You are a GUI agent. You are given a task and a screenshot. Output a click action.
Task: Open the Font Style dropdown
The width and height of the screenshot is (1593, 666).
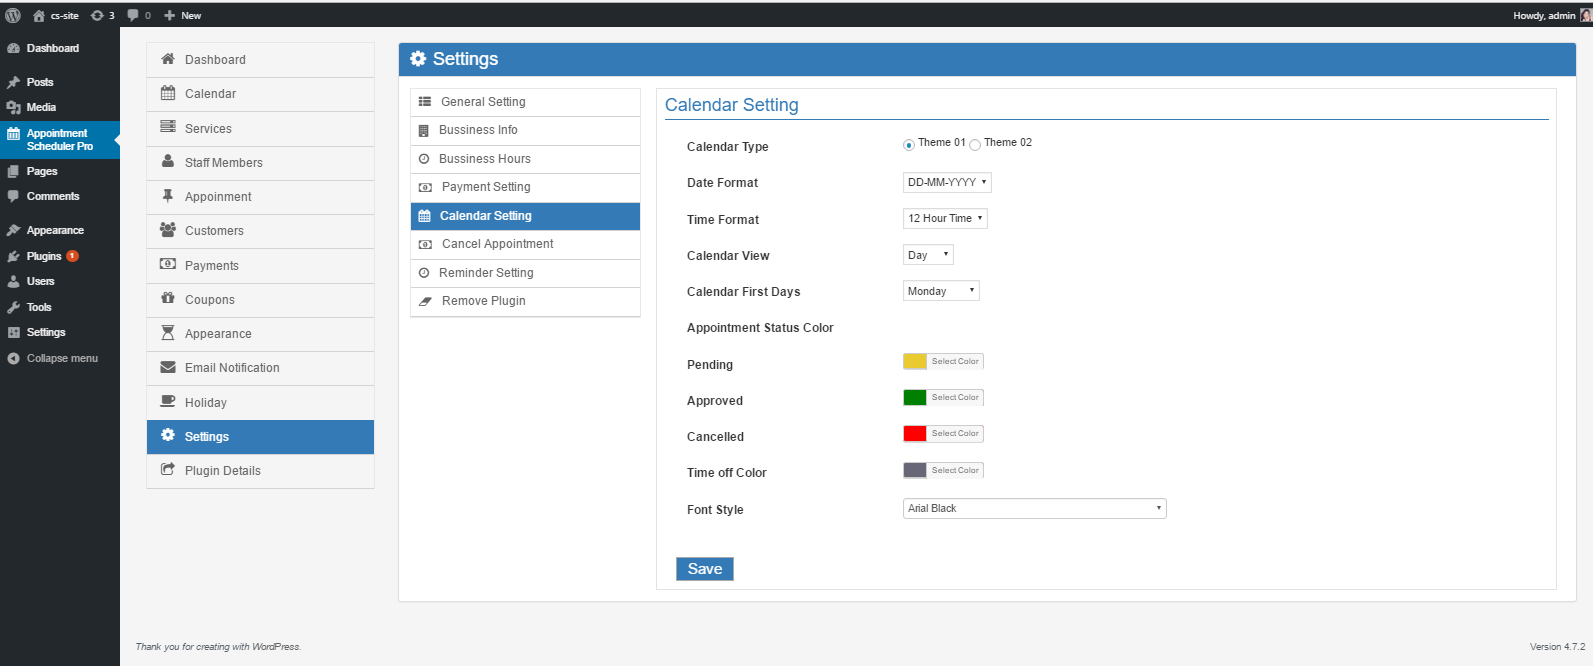(1034, 508)
